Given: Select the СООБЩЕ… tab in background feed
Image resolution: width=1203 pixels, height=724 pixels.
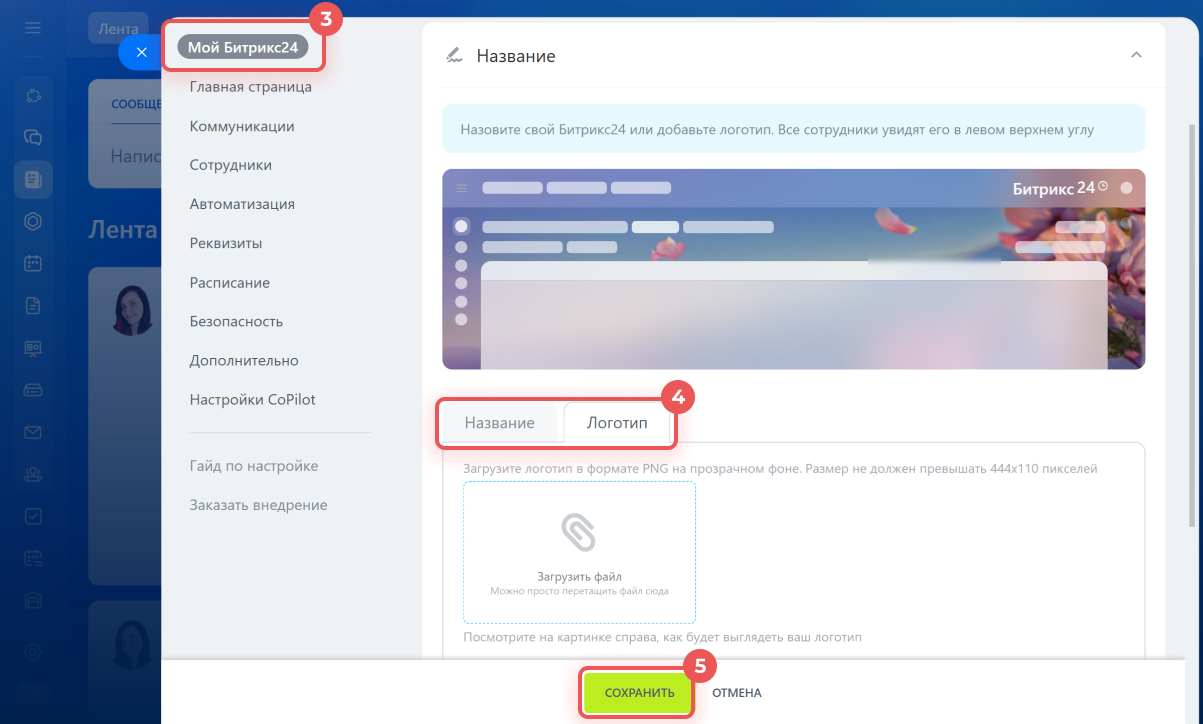Looking at the screenshot, I should pyautogui.click(x=136, y=103).
